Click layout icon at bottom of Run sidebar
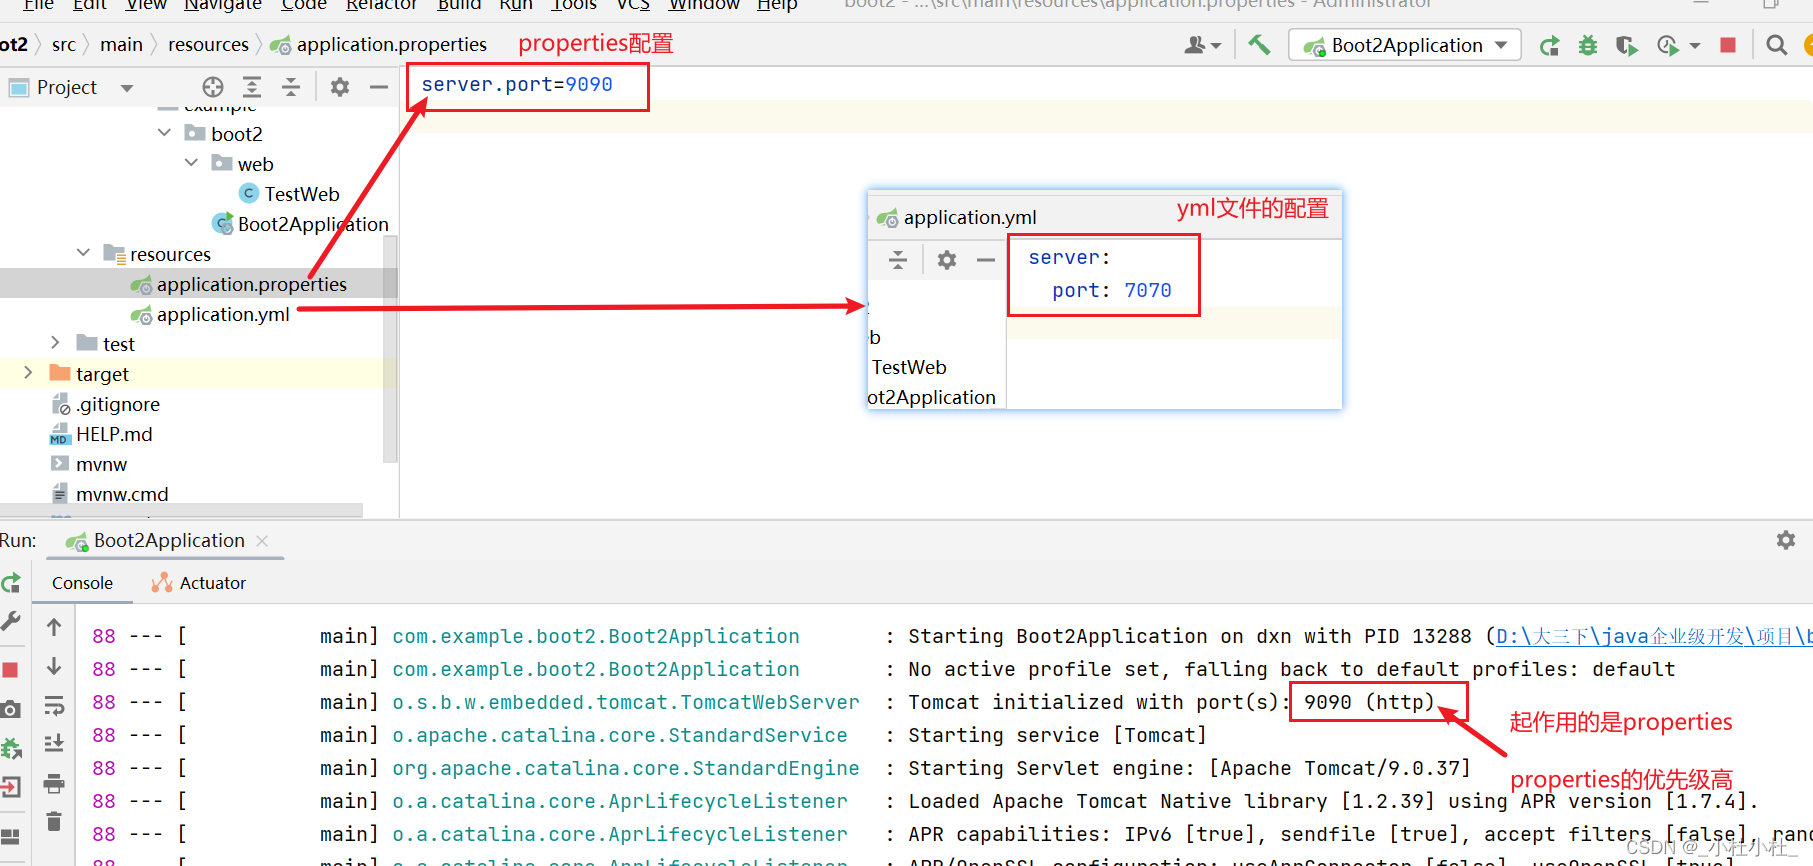1813x866 pixels. click(x=11, y=836)
